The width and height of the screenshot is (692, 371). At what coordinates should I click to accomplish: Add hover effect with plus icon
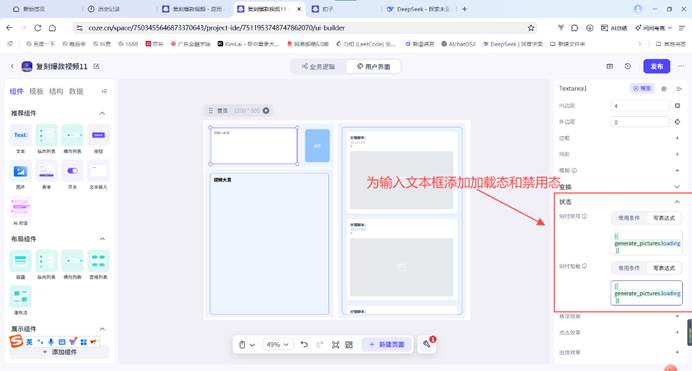(677, 316)
